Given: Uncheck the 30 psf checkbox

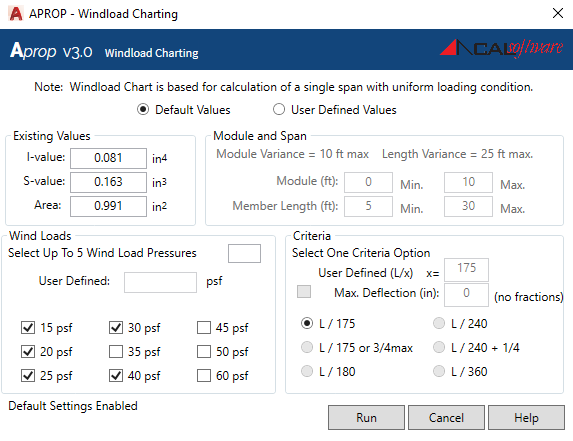Looking at the screenshot, I should 116,328.
